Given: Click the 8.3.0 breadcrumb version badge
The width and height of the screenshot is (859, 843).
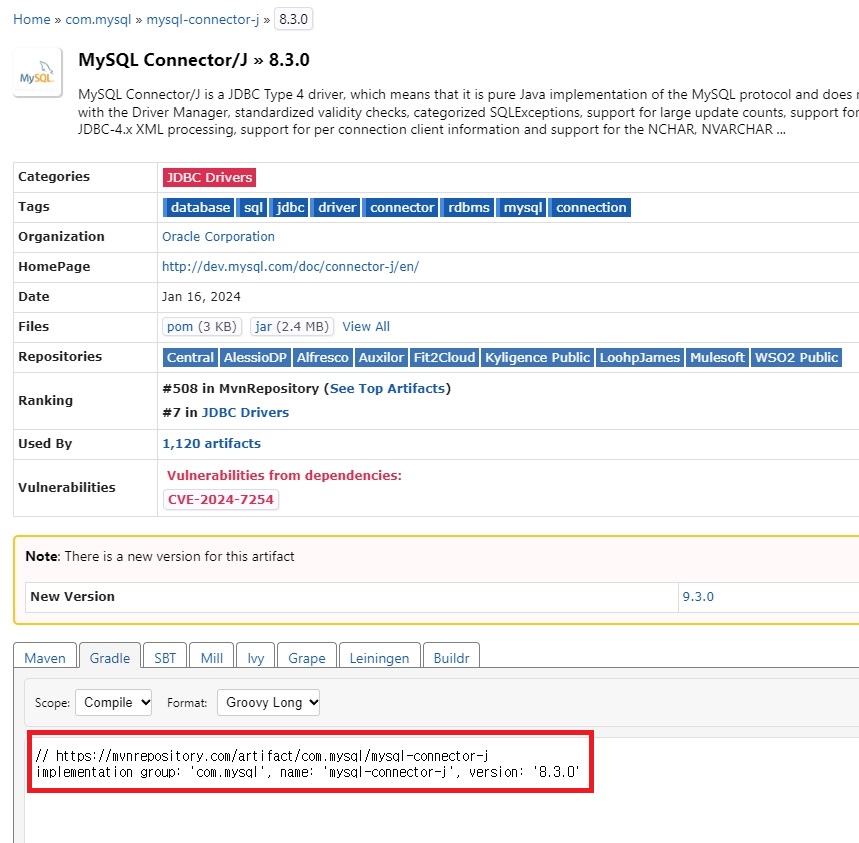Looking at the screenshot, I should [x=293, y=20].
